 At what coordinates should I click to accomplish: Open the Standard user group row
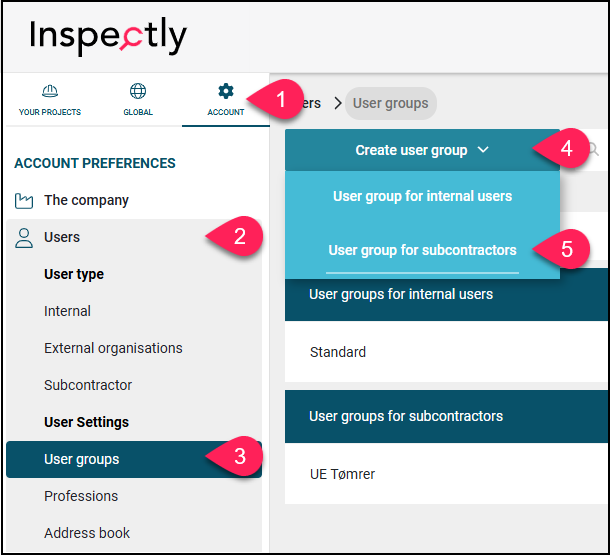click(447, 352)
